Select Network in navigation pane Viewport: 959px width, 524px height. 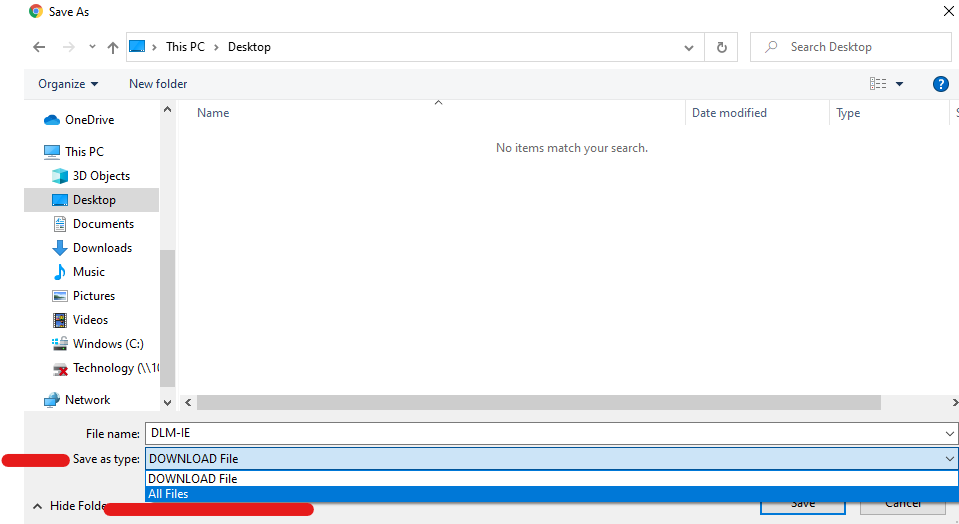coord(87,400)
